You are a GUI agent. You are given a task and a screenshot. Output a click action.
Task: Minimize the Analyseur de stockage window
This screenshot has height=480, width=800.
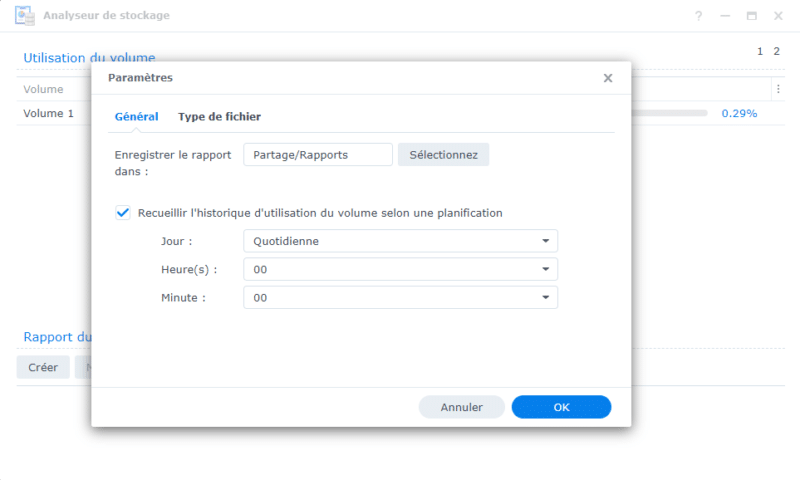point(726,16)
